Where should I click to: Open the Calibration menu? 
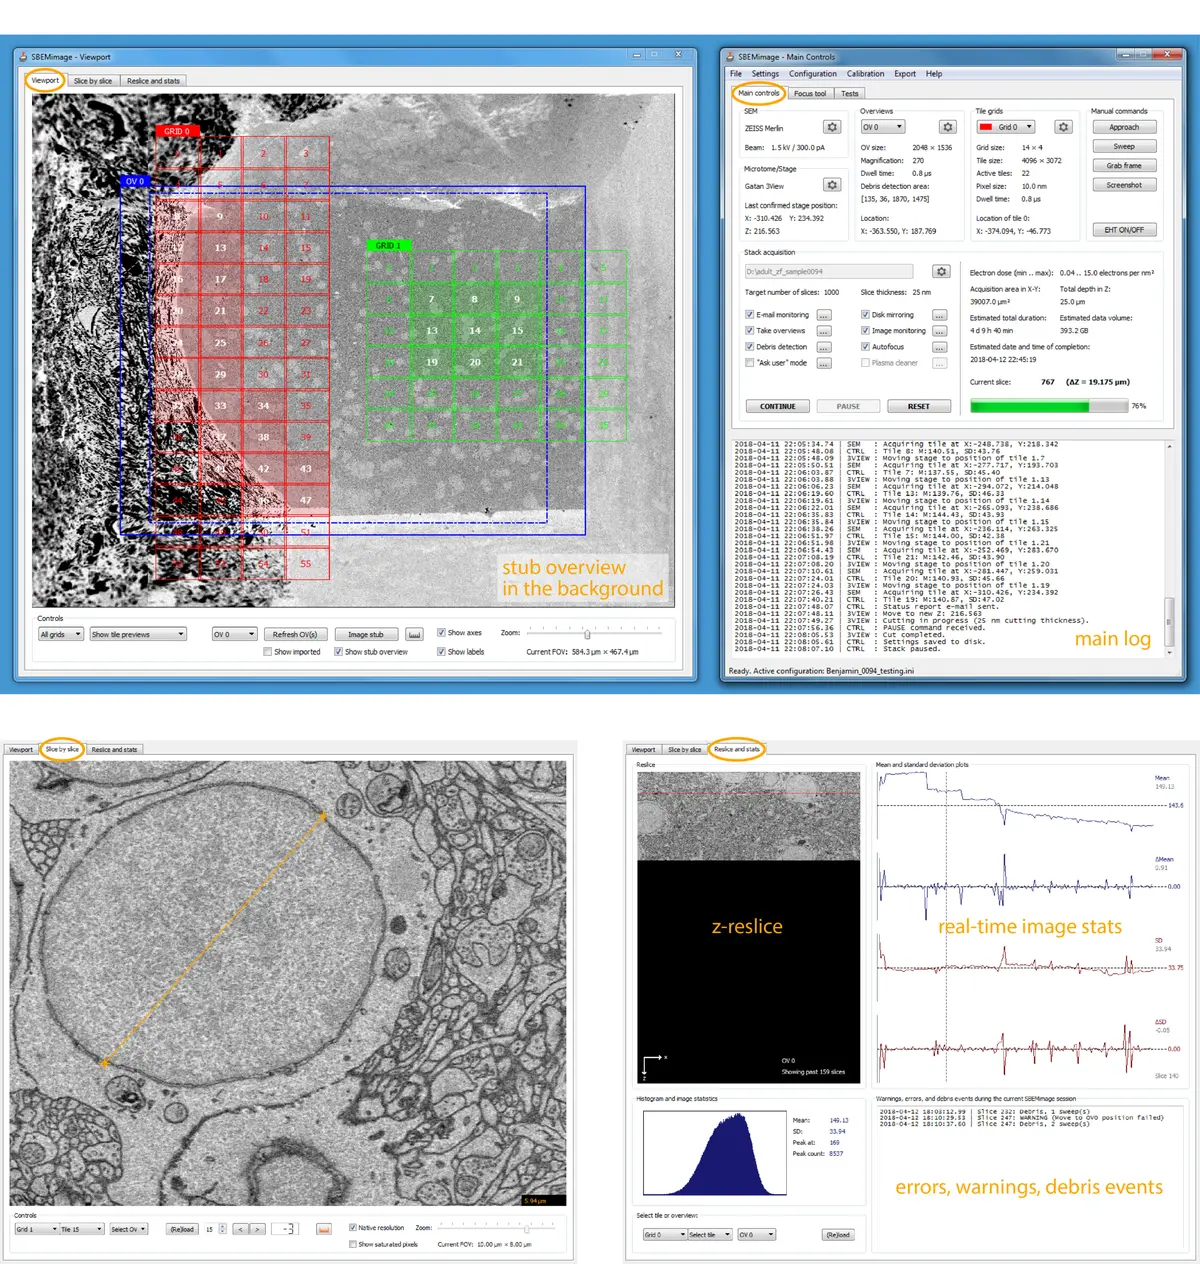pyautogui.click(x=866, y=73)
